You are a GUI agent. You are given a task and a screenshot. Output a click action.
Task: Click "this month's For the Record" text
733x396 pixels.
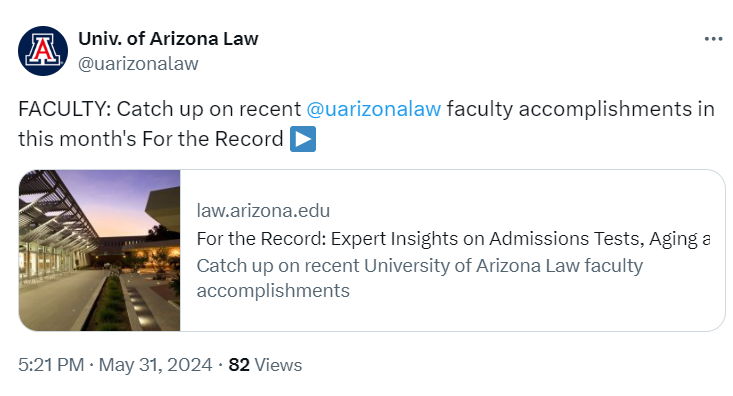click(151, 139)
